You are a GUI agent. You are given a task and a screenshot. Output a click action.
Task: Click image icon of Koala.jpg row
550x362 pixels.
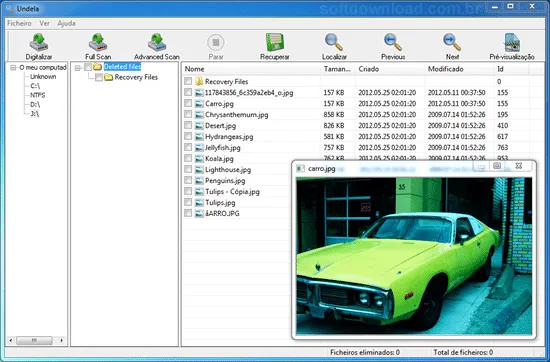pyautogui.click(x=199, y=159)
